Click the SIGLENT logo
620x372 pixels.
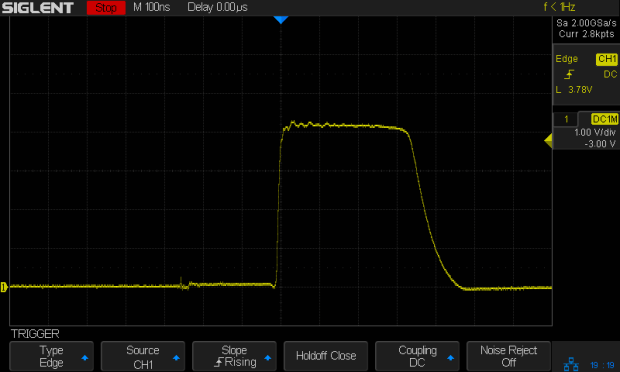(x=38, y=8)
